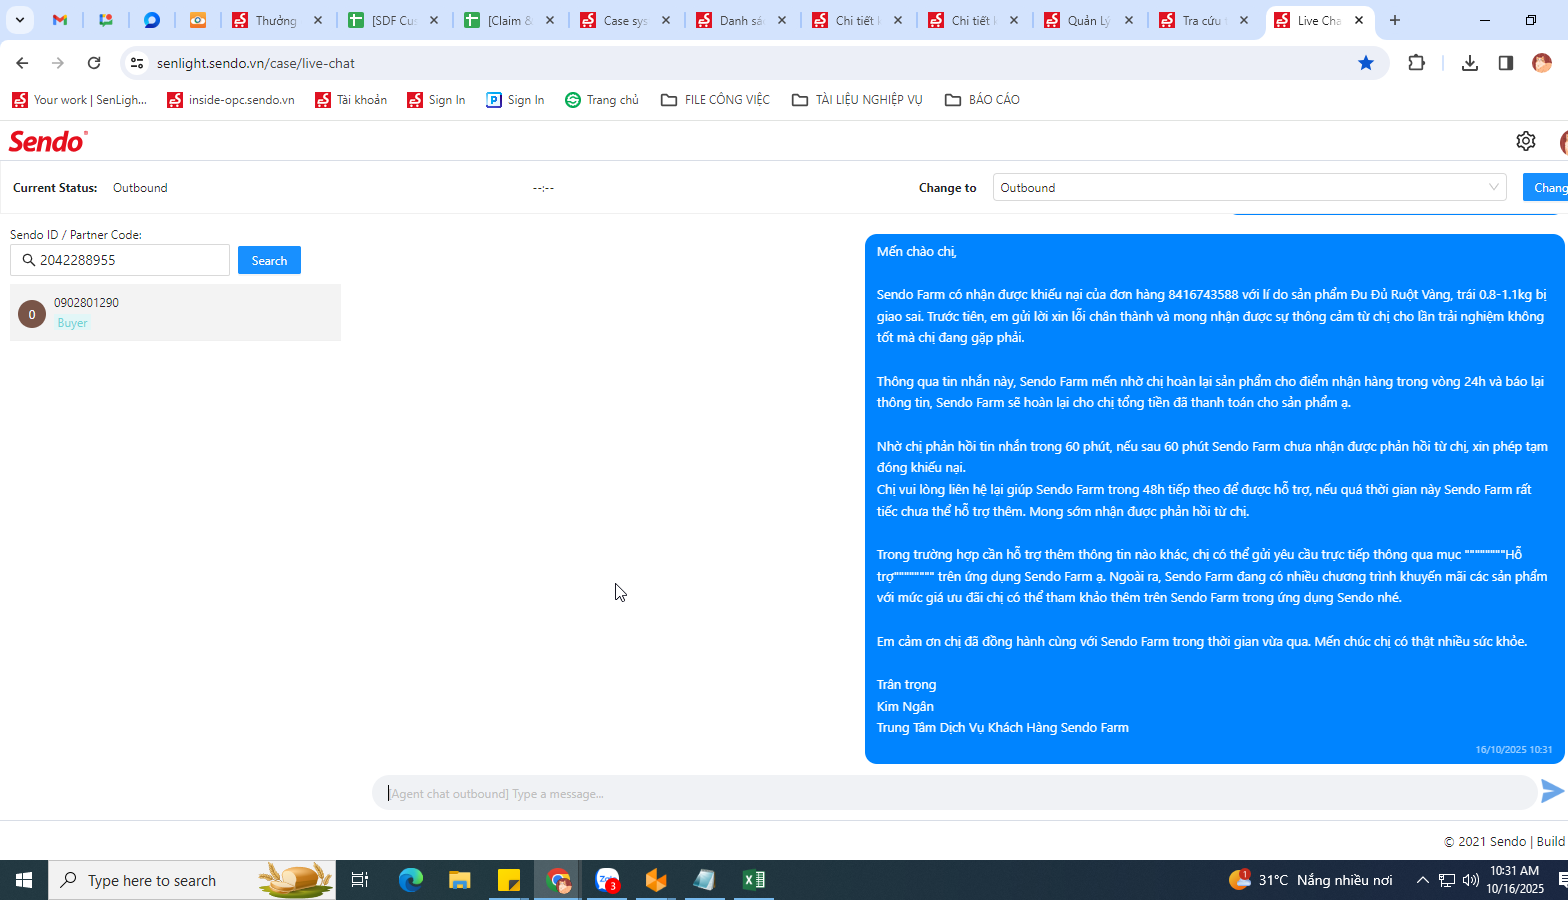
Task: Send message with paper plane icon
Action: tap(1552, 791)
